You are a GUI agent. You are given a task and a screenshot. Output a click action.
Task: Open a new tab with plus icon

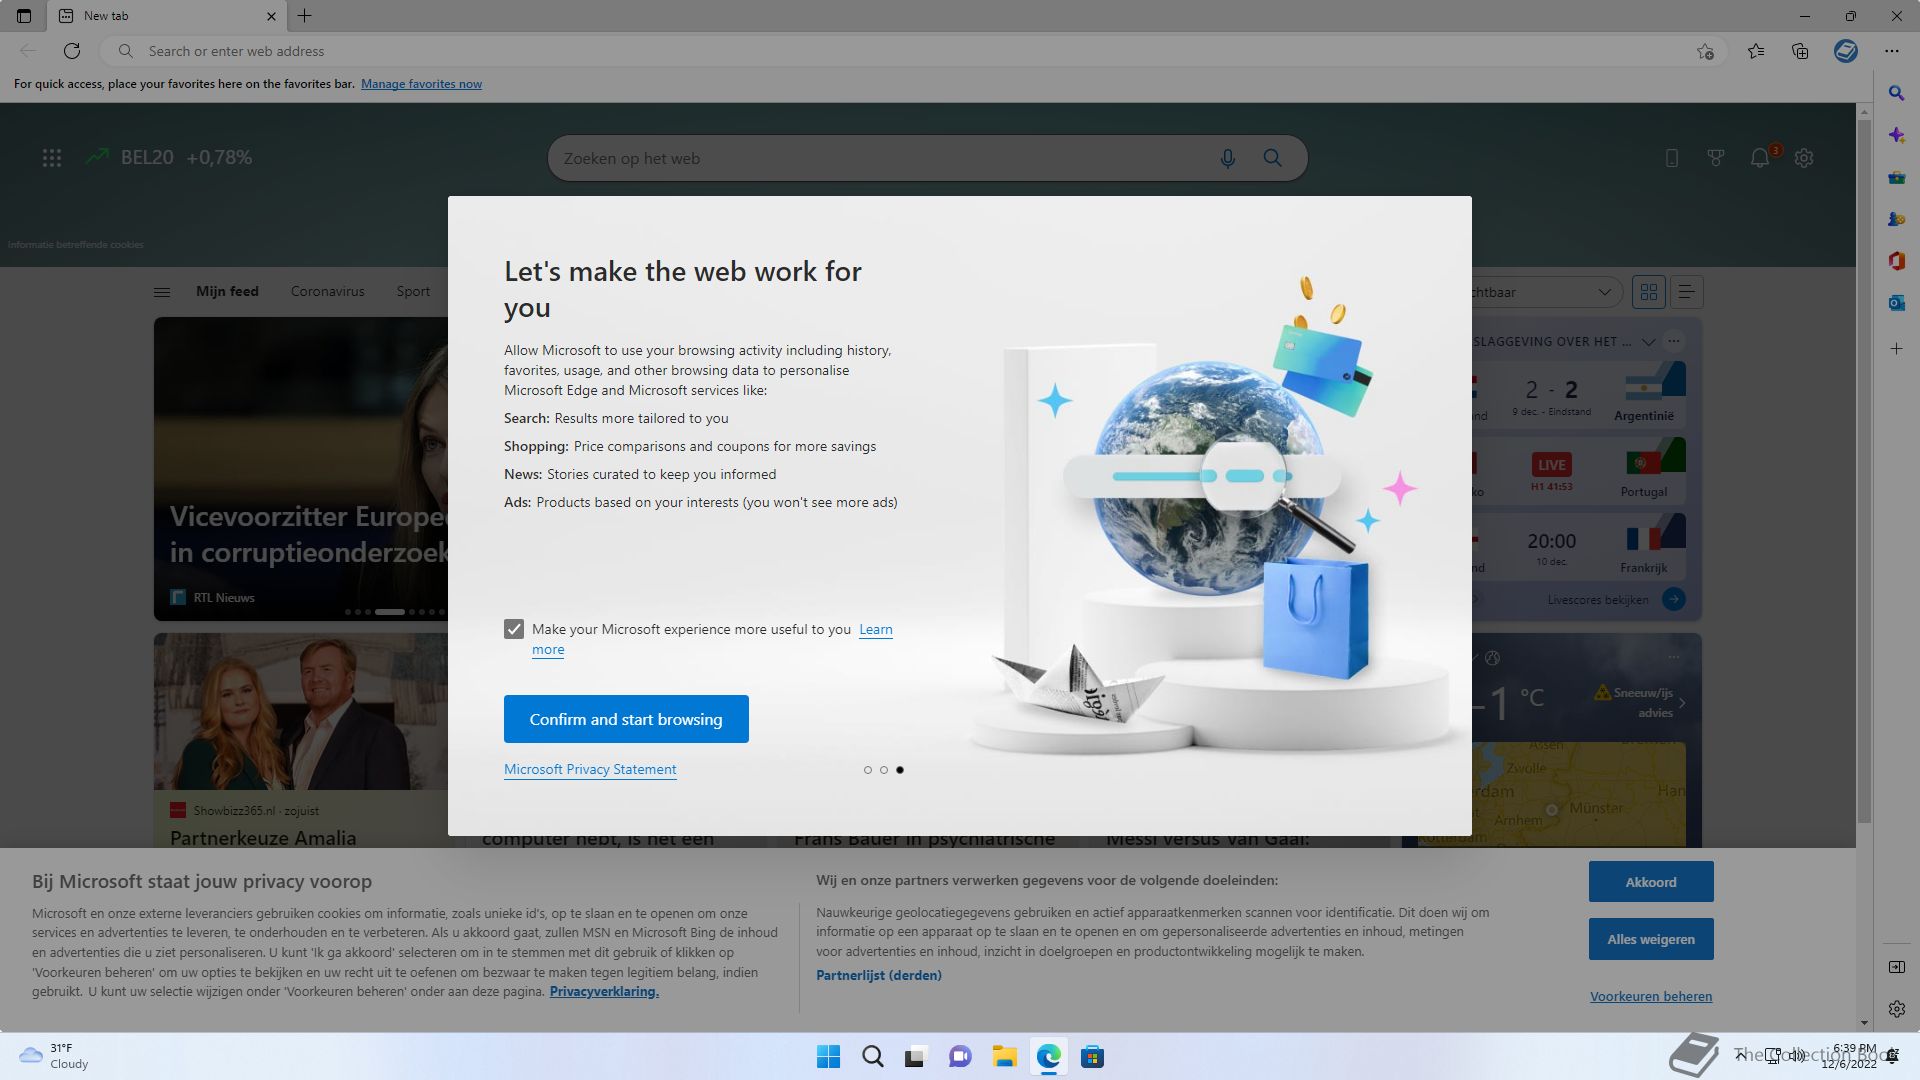(x=305, y=16)
